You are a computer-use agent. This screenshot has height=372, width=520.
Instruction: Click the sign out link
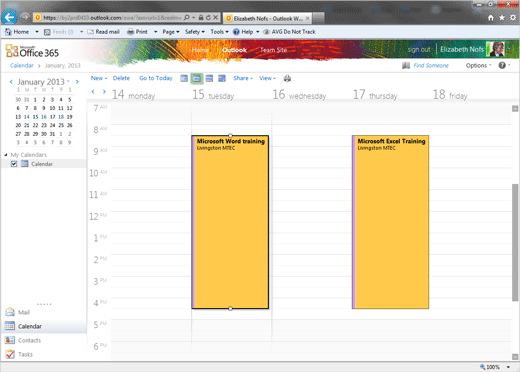(x=419, y=49)
